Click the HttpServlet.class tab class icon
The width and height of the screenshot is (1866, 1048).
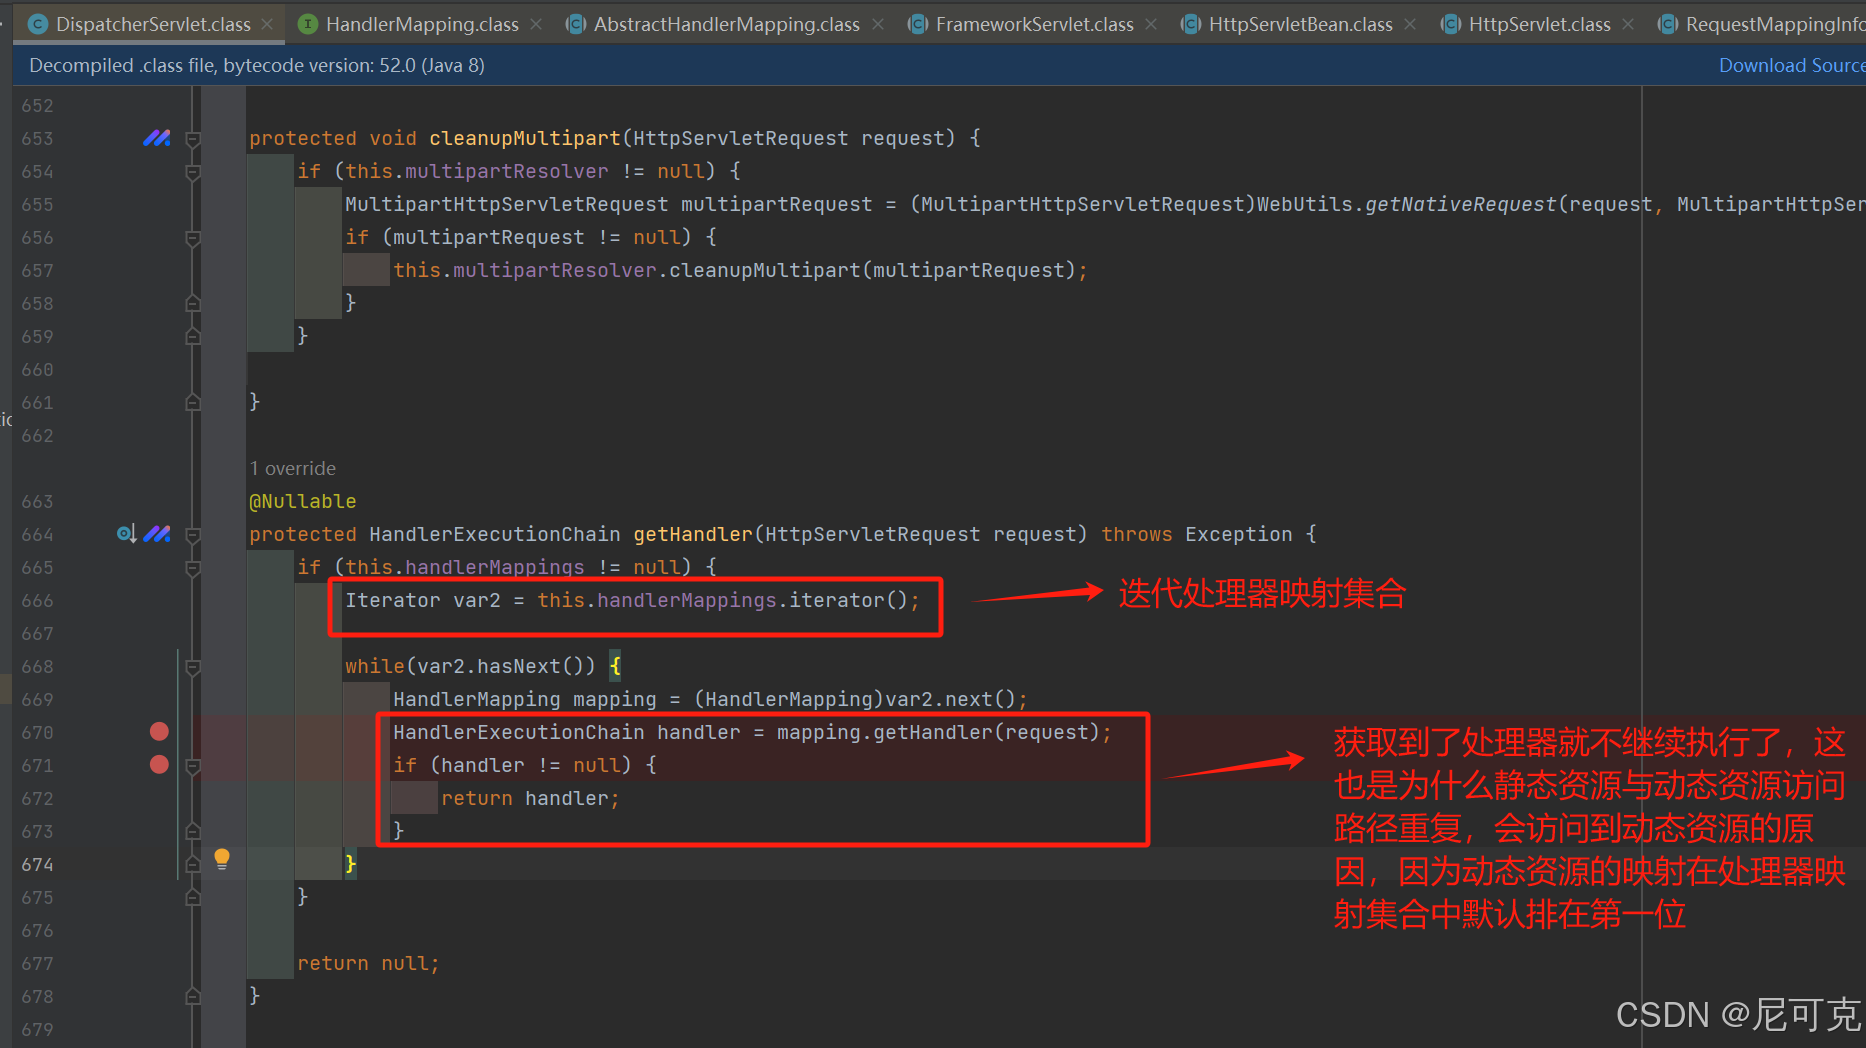(x=1451, y=24)
